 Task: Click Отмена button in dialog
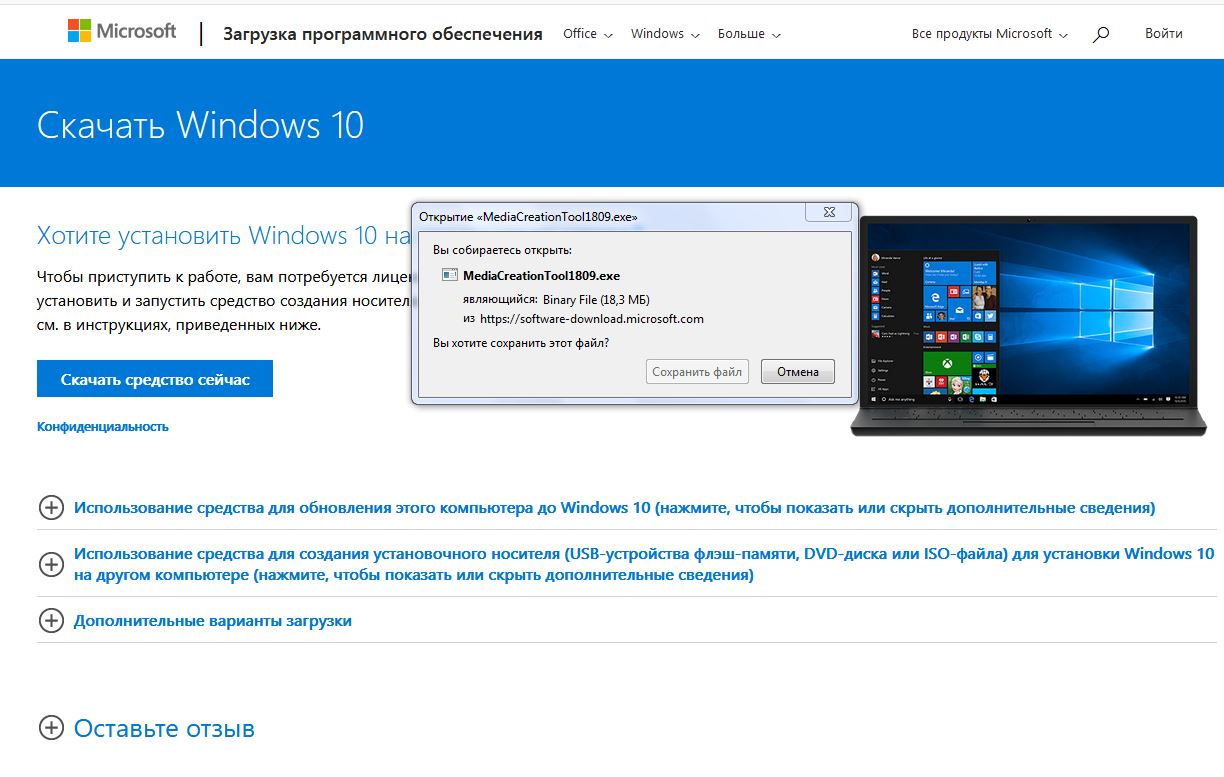pos(797,372)
